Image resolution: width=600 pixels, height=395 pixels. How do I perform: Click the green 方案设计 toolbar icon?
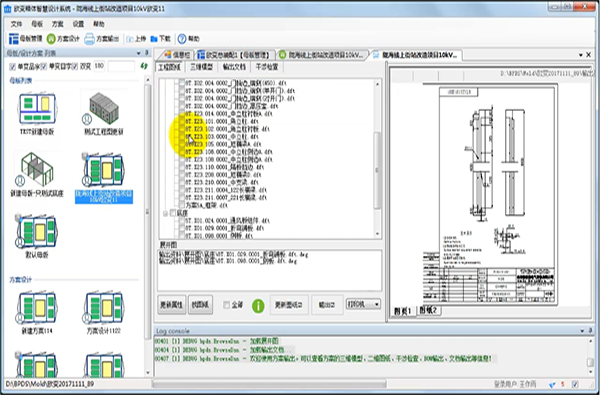click(51, 39)
